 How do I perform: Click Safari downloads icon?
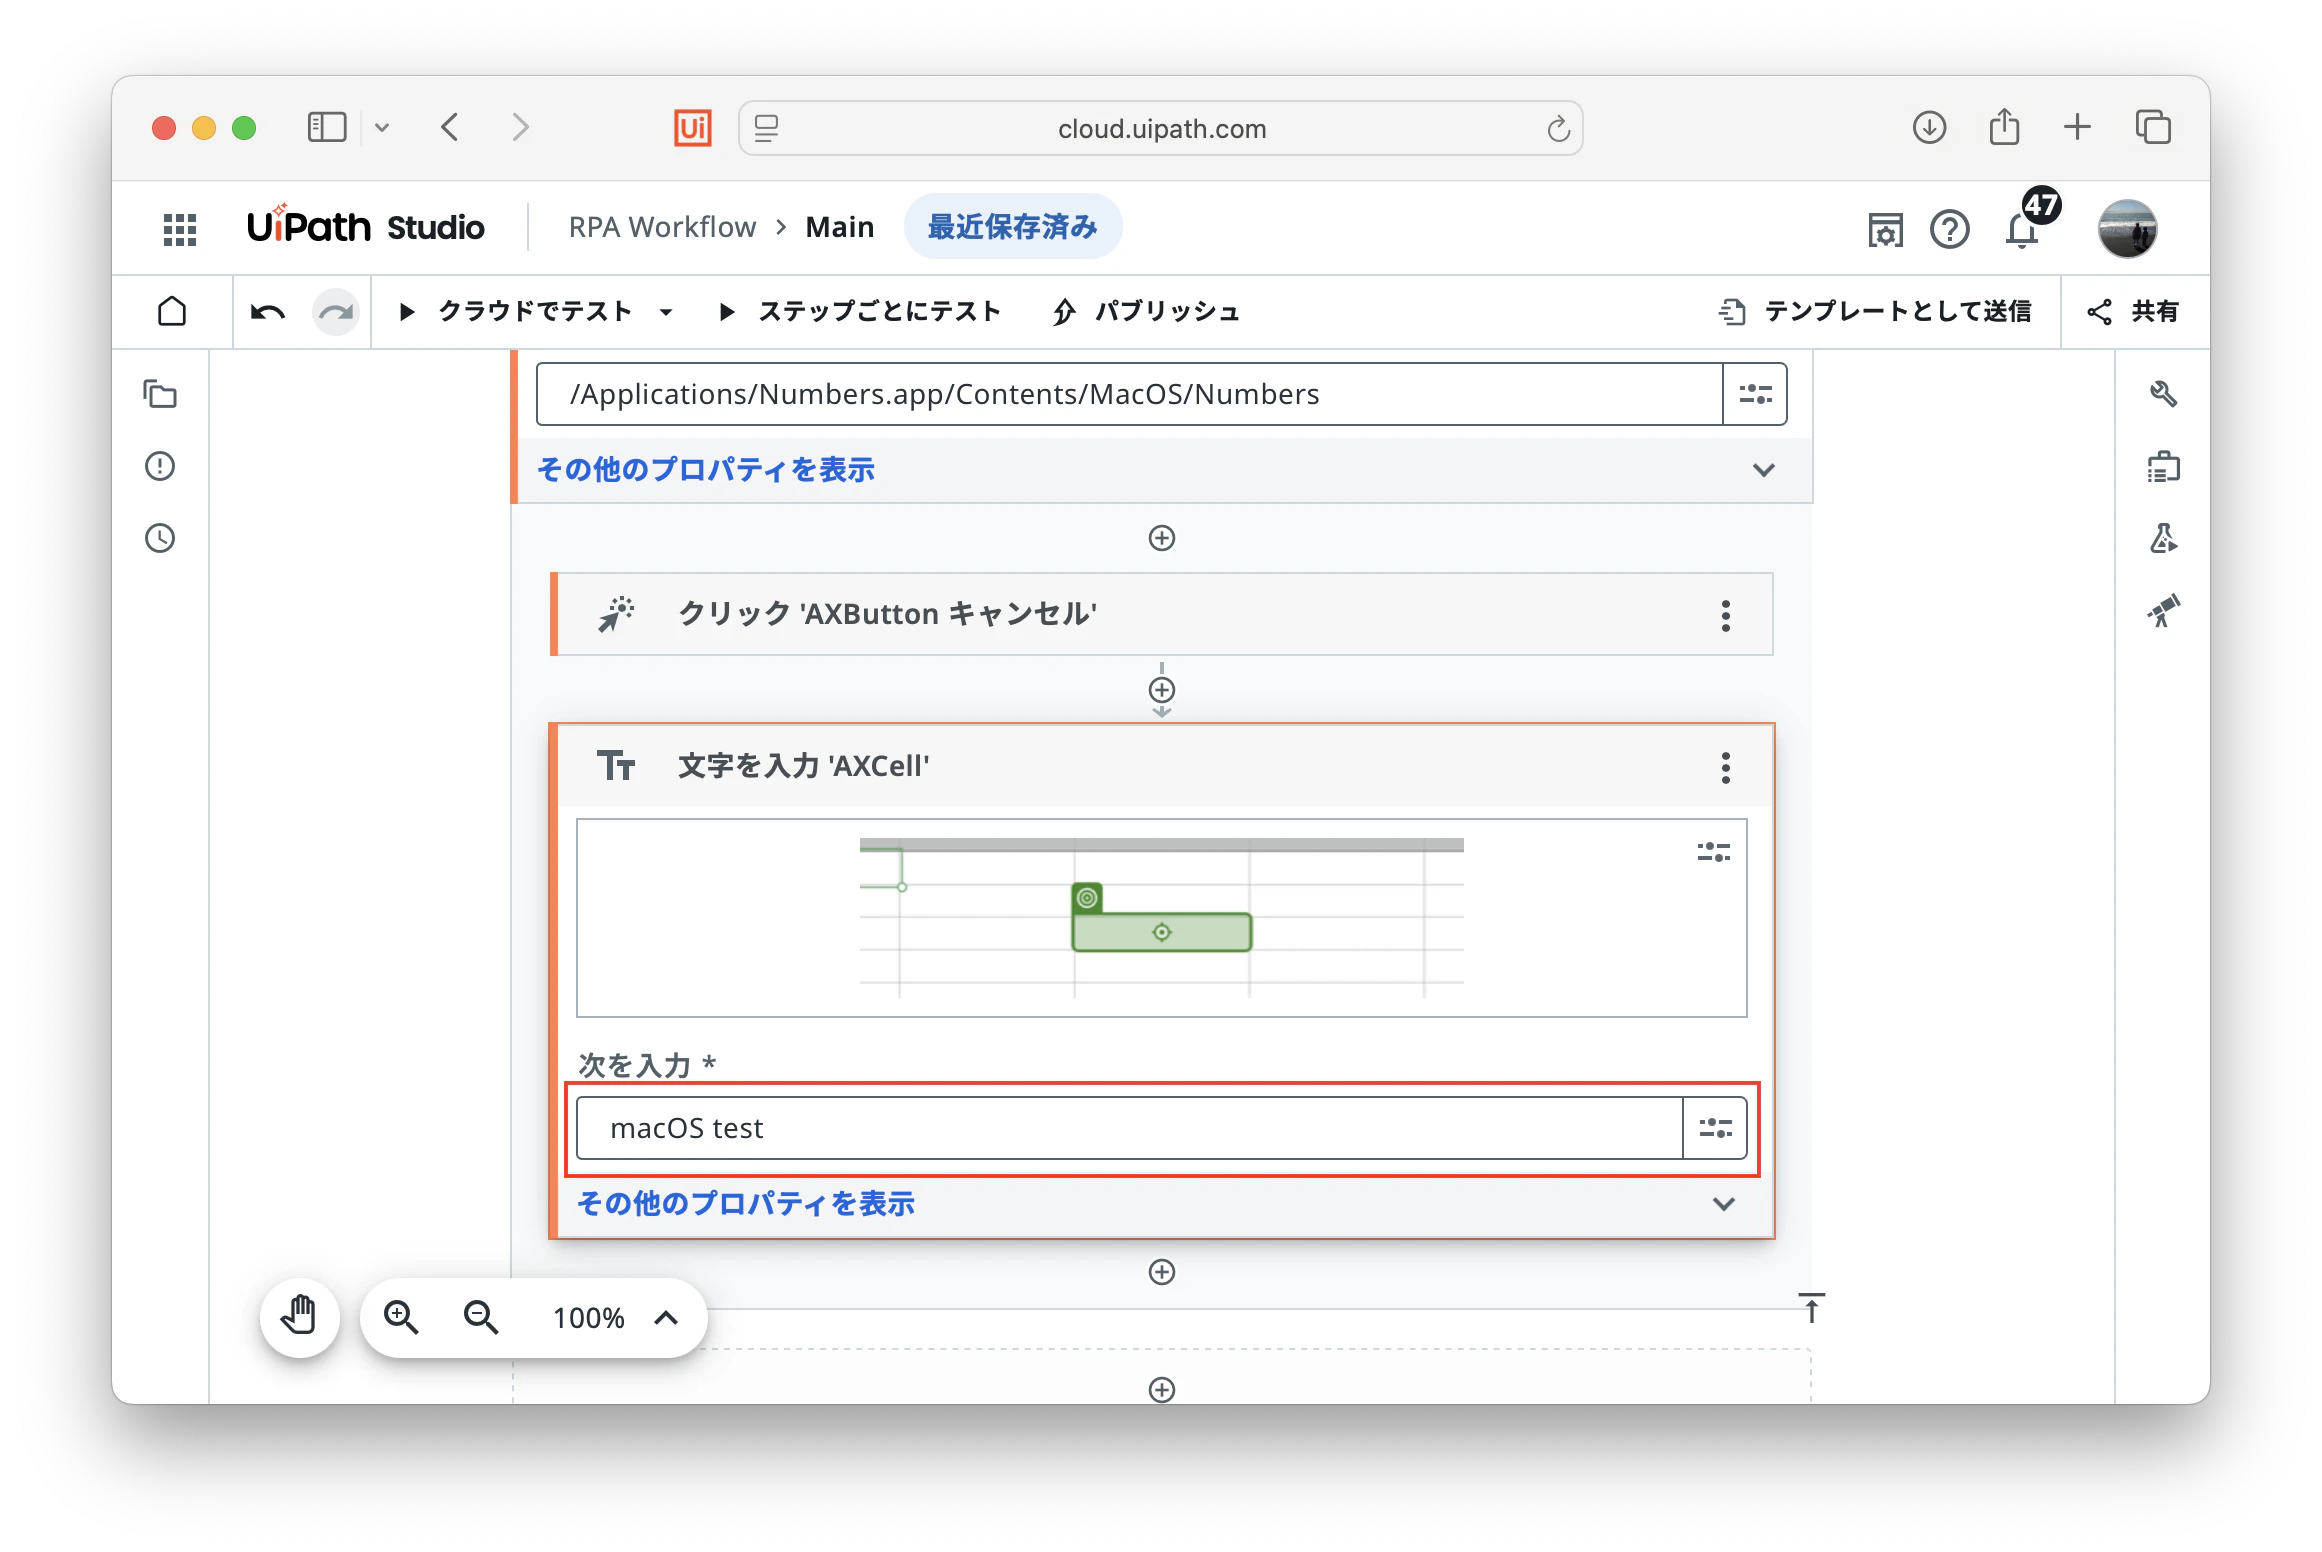[x=1930, y=128]
